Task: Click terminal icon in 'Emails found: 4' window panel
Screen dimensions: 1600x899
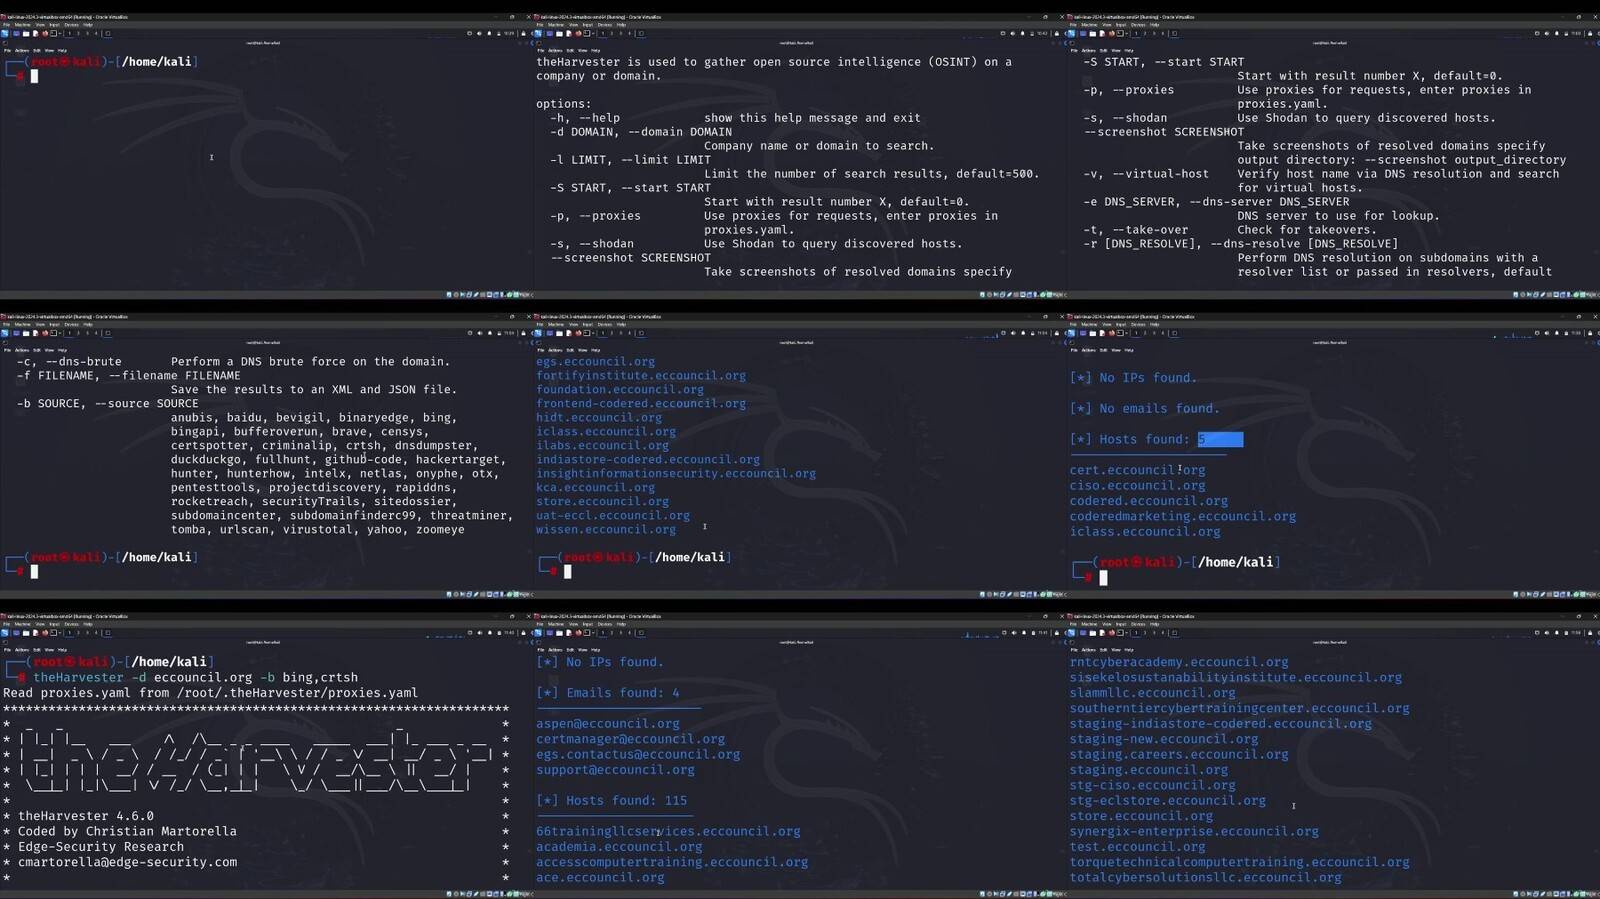Action: (587, 633)
